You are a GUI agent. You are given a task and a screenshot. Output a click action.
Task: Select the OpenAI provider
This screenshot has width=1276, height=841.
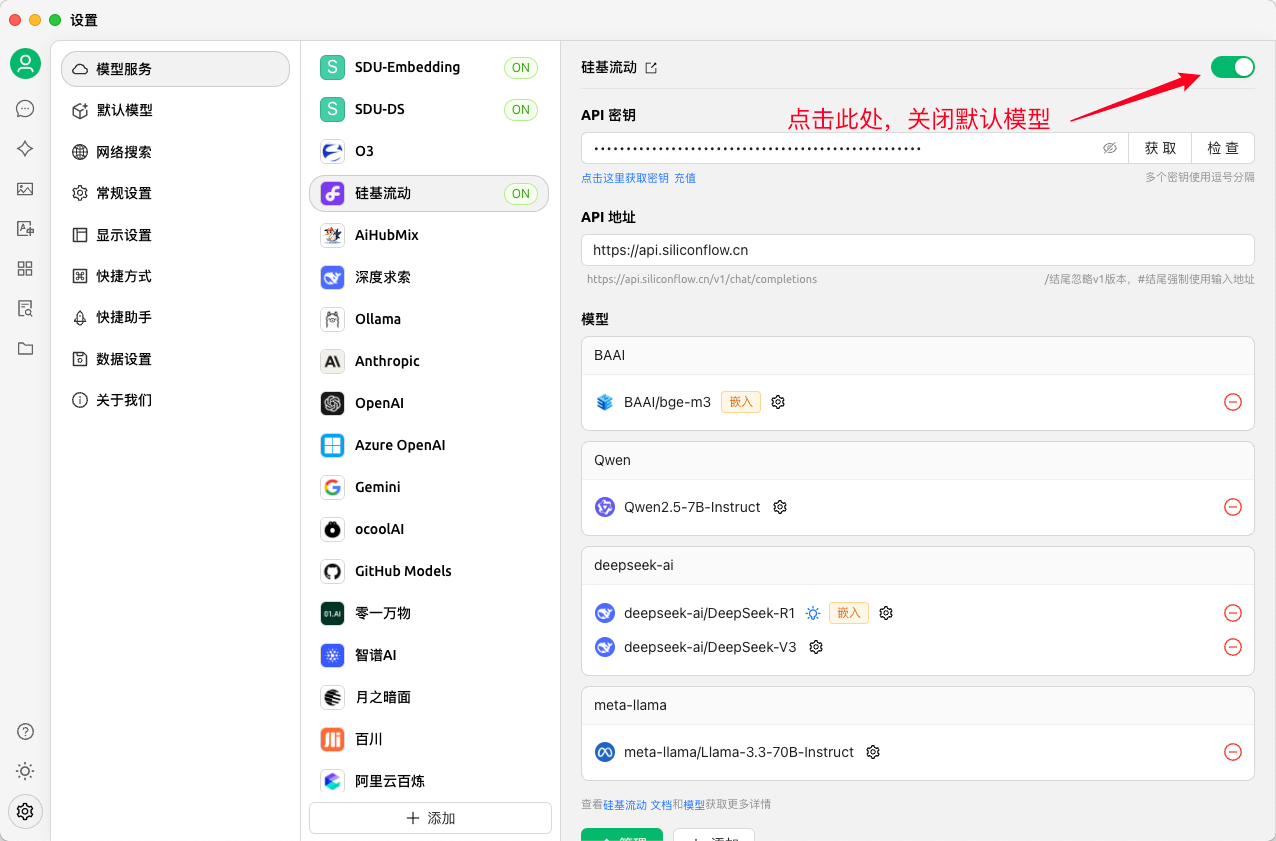click(429, 403)
